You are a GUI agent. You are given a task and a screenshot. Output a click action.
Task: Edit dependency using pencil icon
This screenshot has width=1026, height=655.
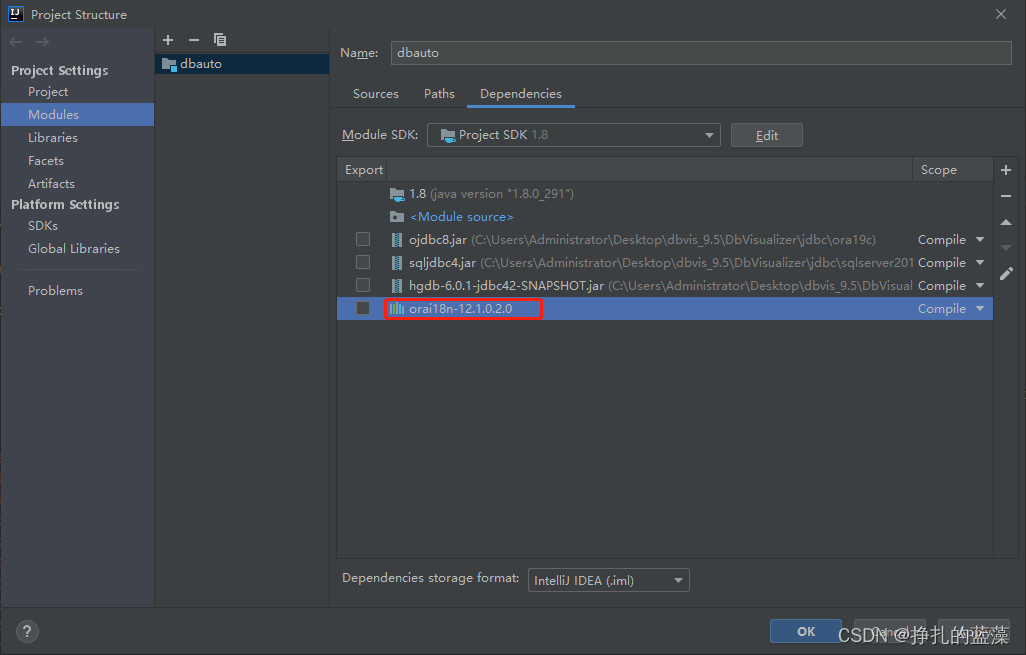[x=1006, y=274]
